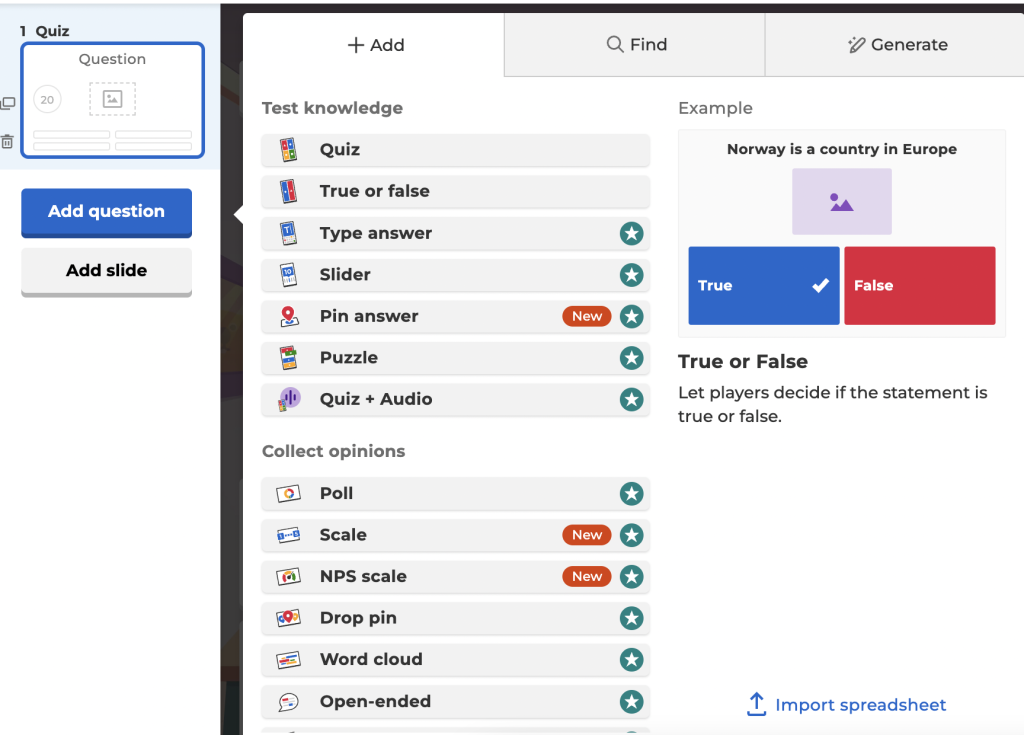Screen dimensions: 1024x735
Task: Click the premium star beside Poll
Action: point(631,494)
